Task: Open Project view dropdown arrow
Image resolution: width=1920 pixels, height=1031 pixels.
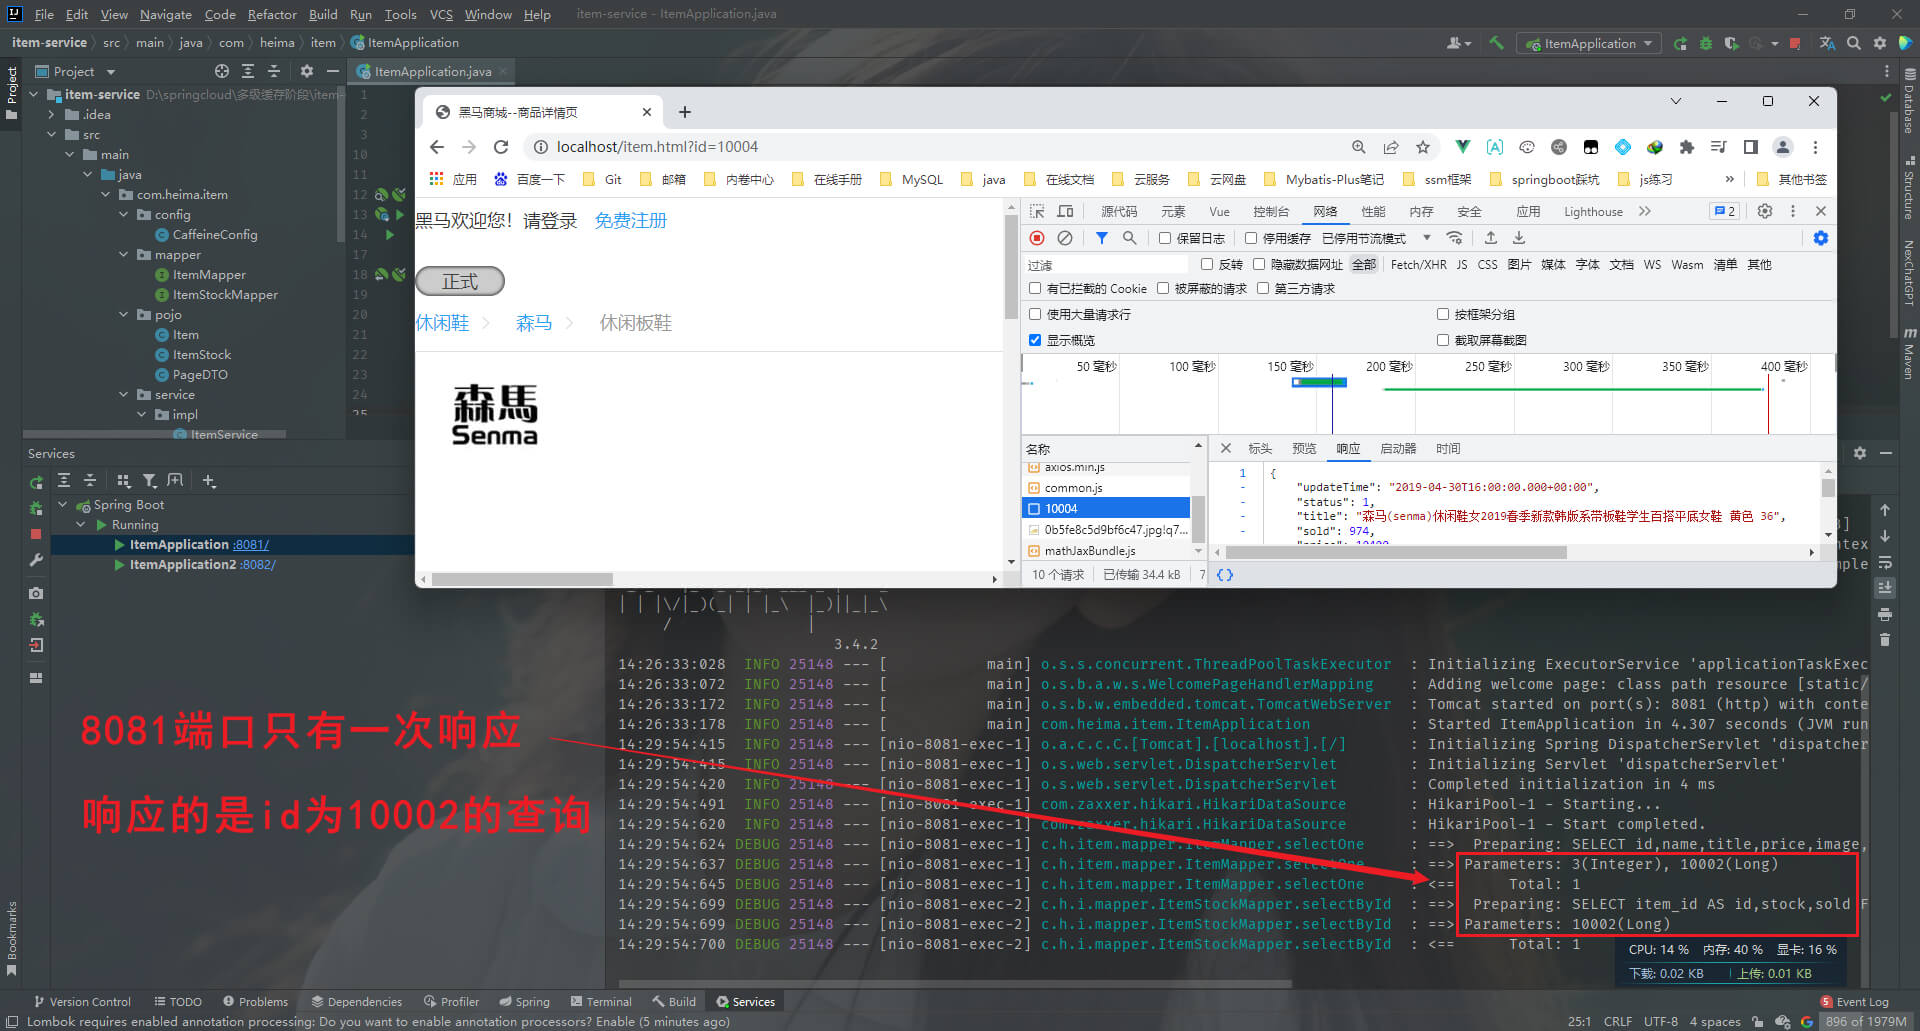Action: click(x=111, y=72)
